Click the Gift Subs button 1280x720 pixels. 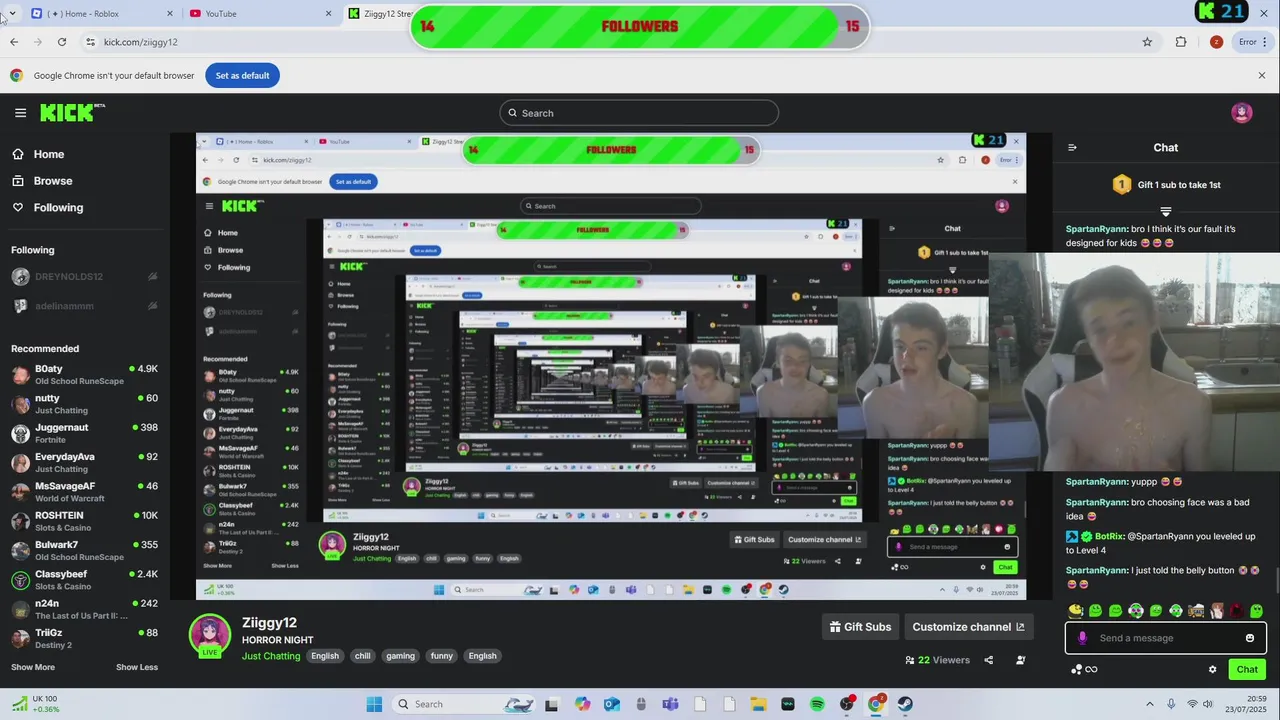860,627
